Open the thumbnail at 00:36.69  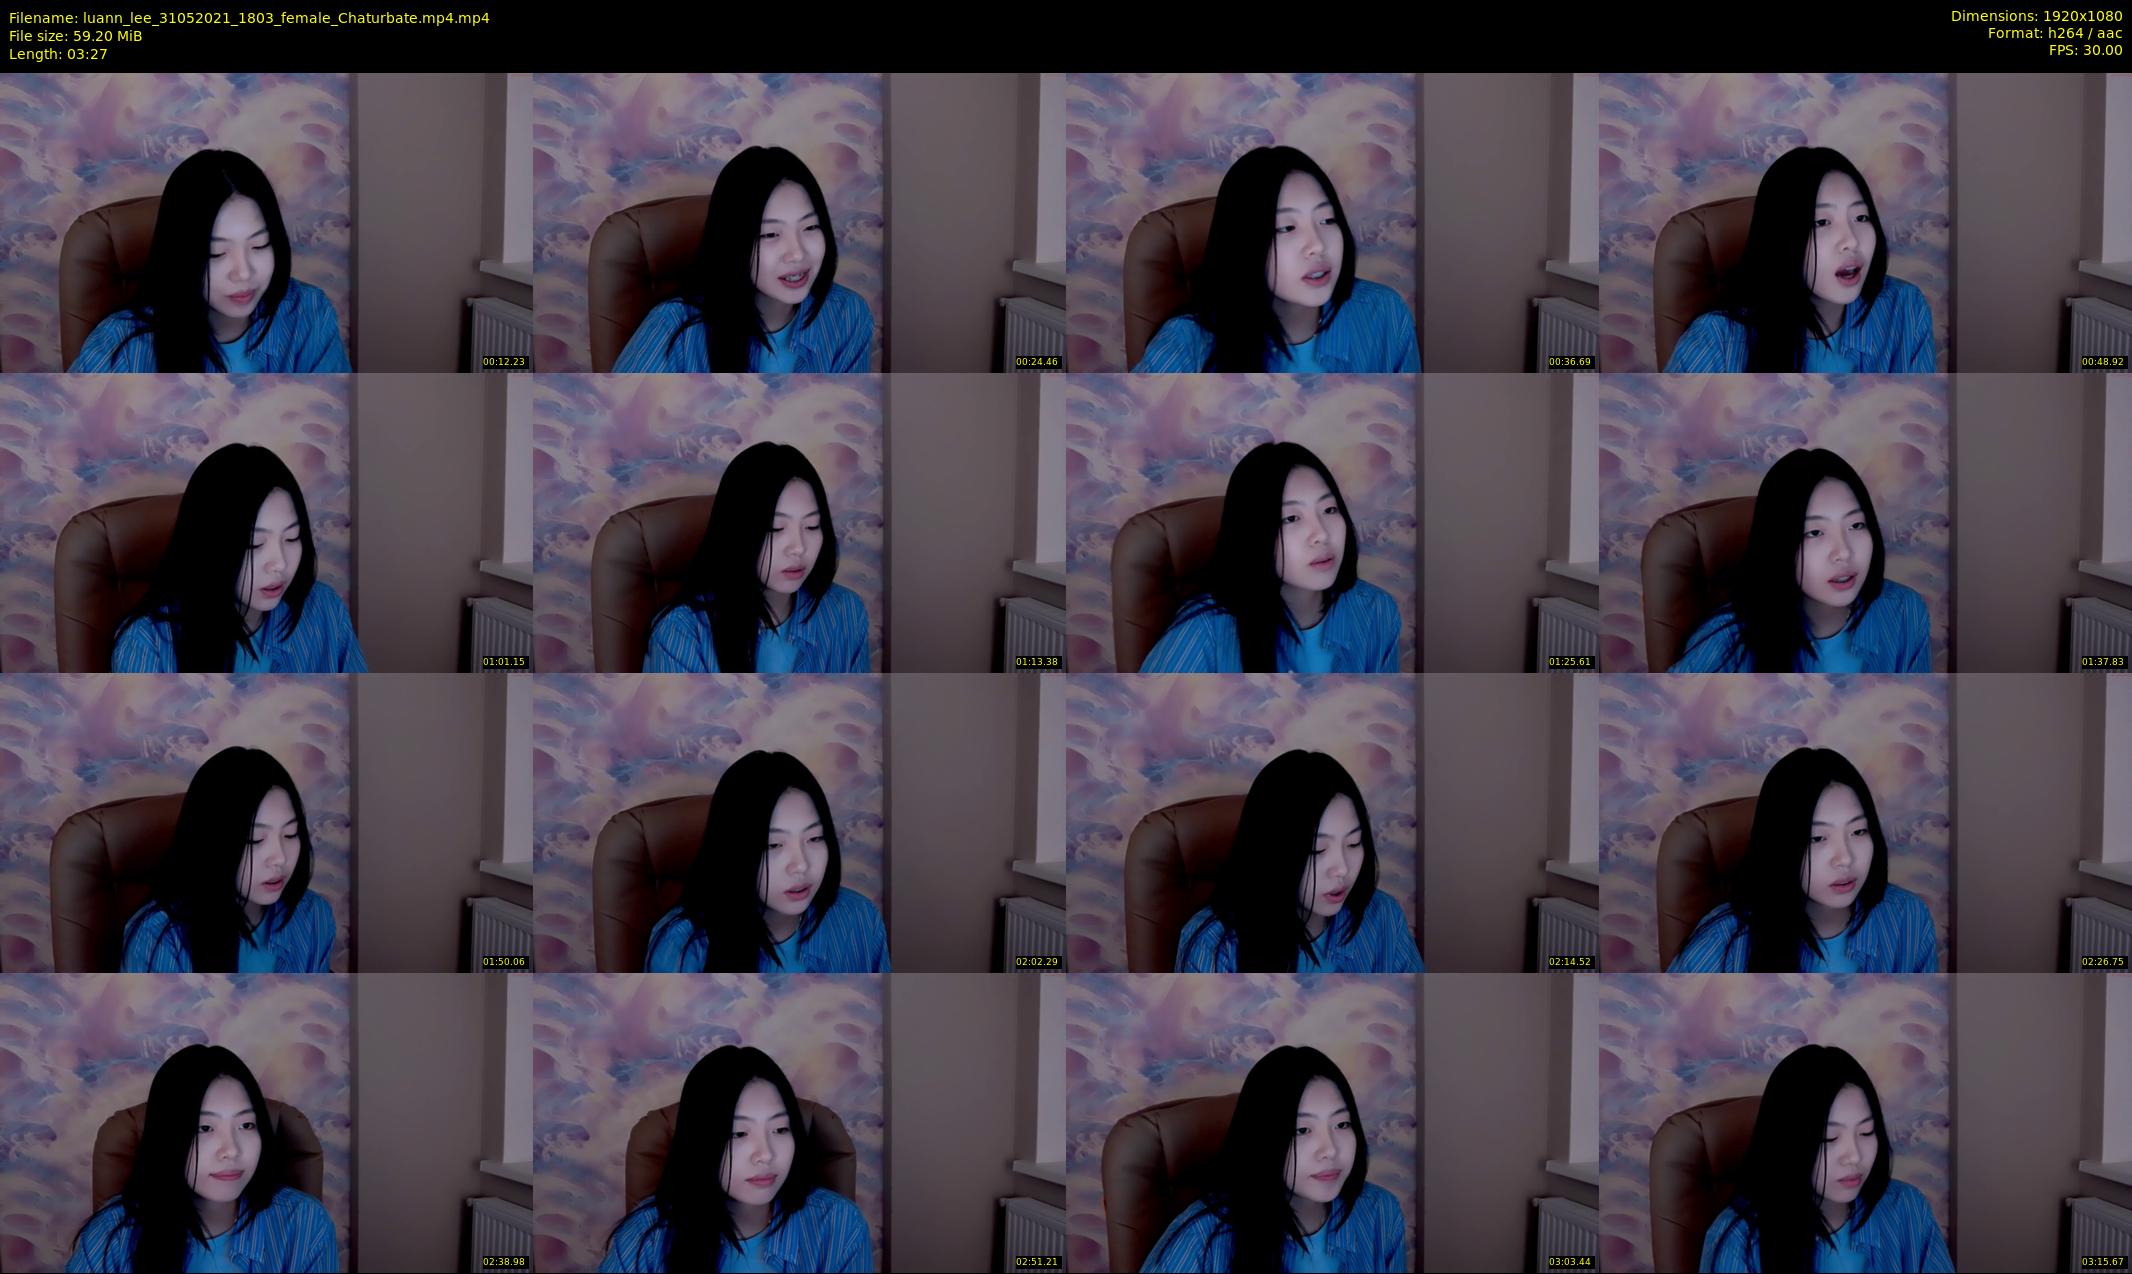(1332, 222)
